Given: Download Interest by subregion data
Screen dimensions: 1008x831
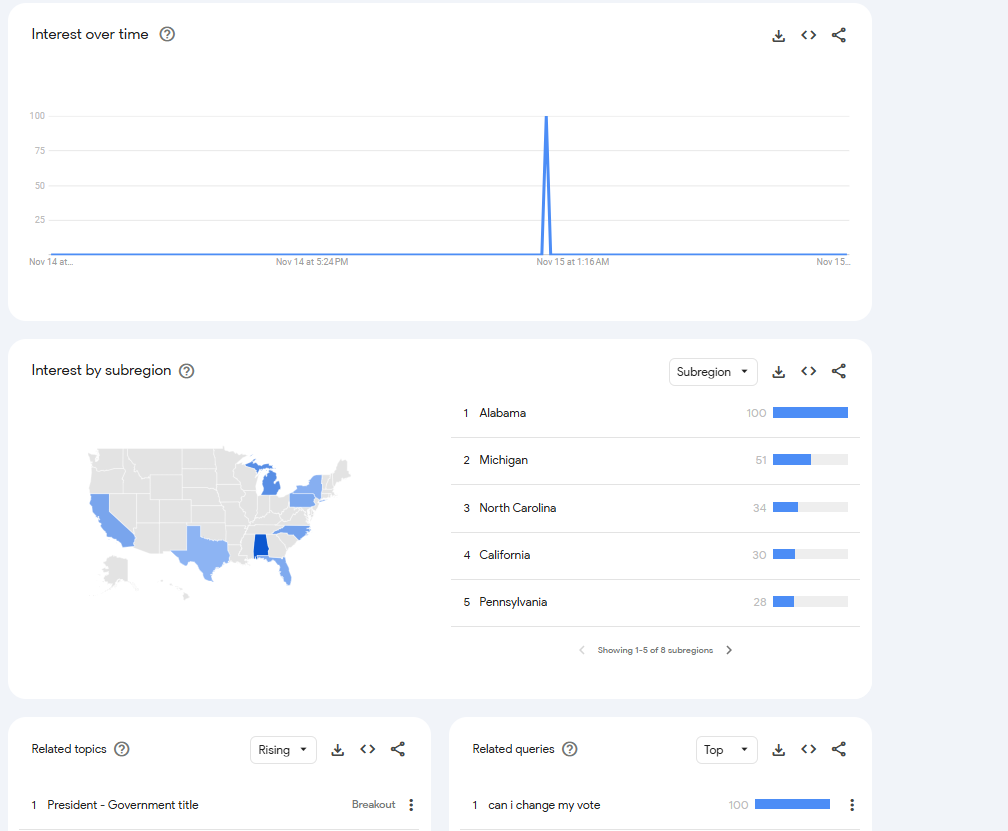Looking at the screenshot, I should (x=779, y=372).
